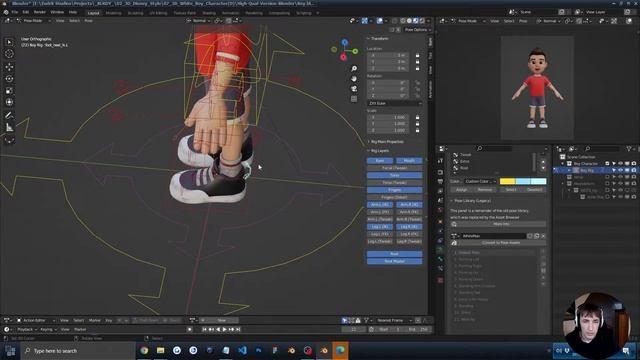Click the pale cyan right color swatch
This screenshot has width=640, height=360.
point(538,181)
